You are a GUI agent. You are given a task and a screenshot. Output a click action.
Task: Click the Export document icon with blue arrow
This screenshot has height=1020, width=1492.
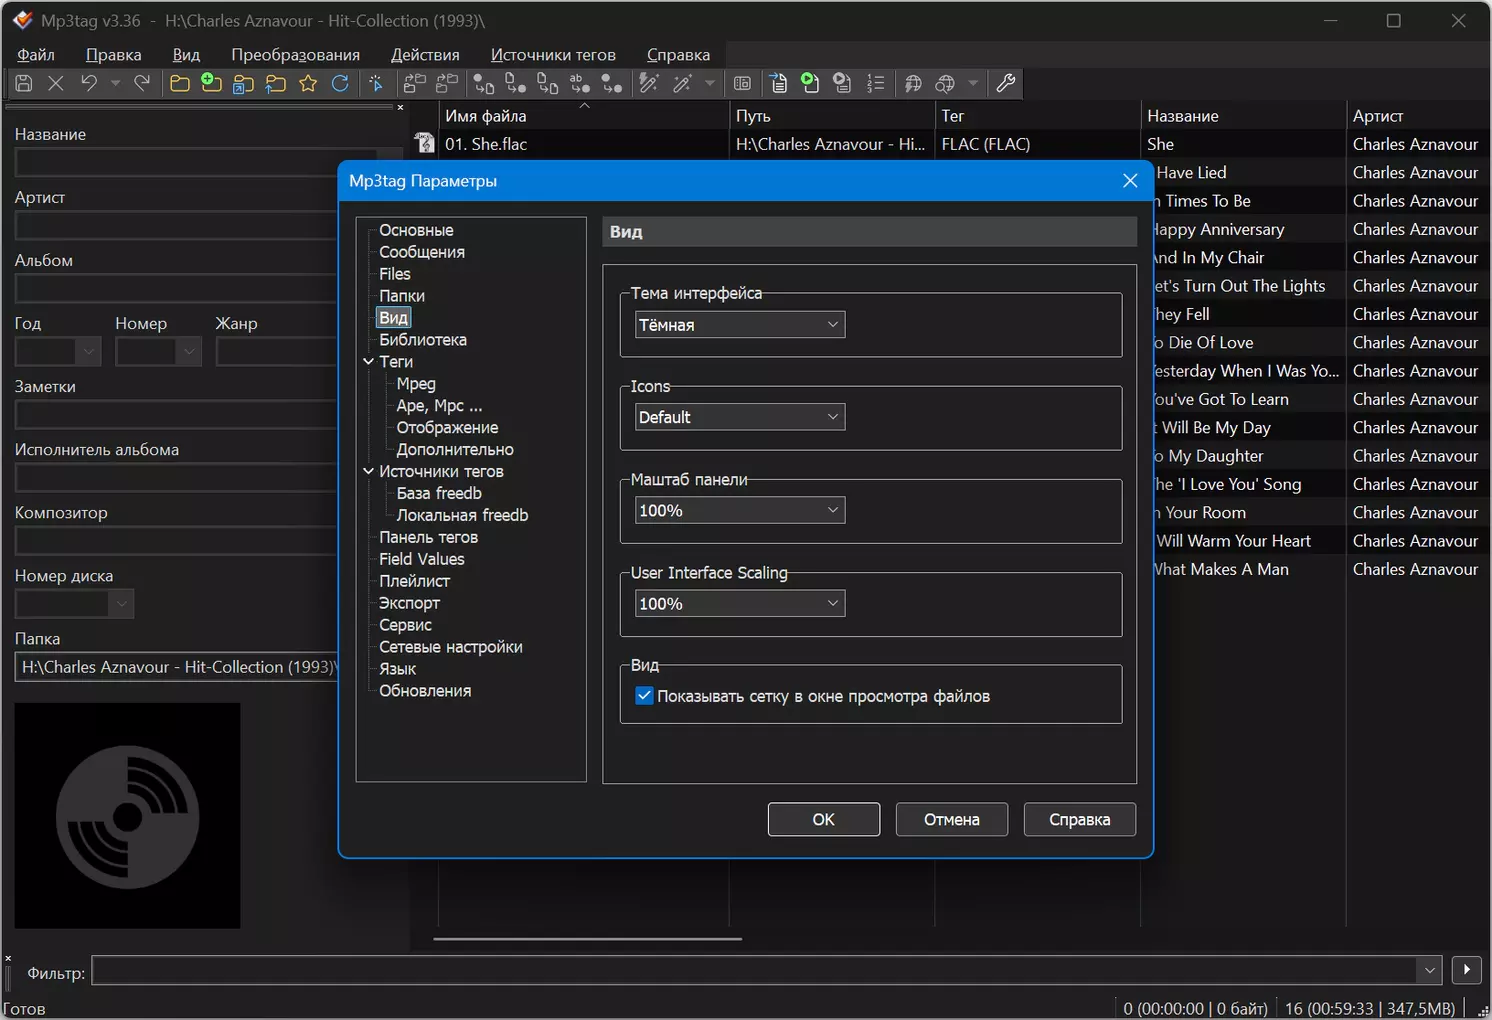tap(778, 84)
